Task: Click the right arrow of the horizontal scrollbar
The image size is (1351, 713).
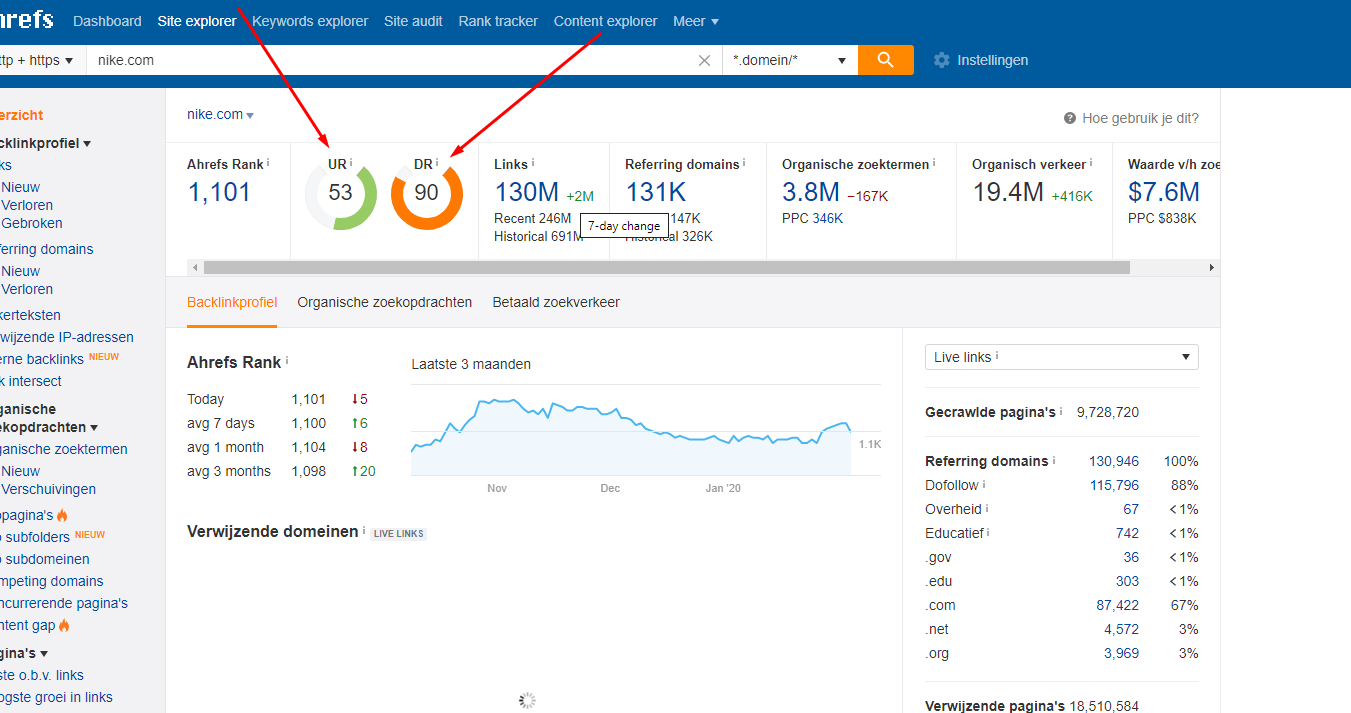Action: click(1212, 268)
